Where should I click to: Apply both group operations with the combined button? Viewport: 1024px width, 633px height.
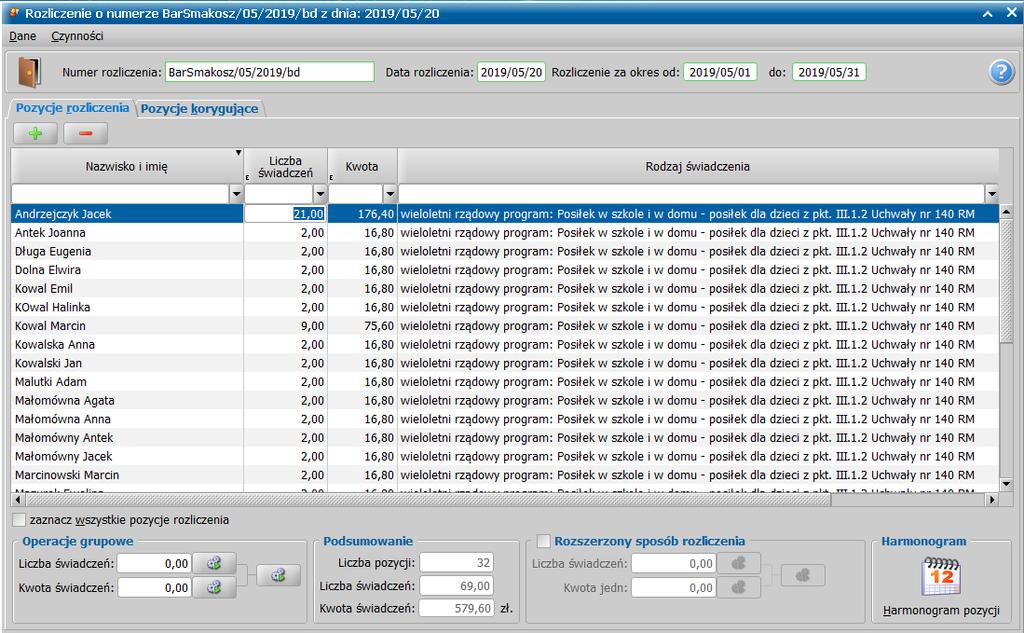click(x=279, y=575)
